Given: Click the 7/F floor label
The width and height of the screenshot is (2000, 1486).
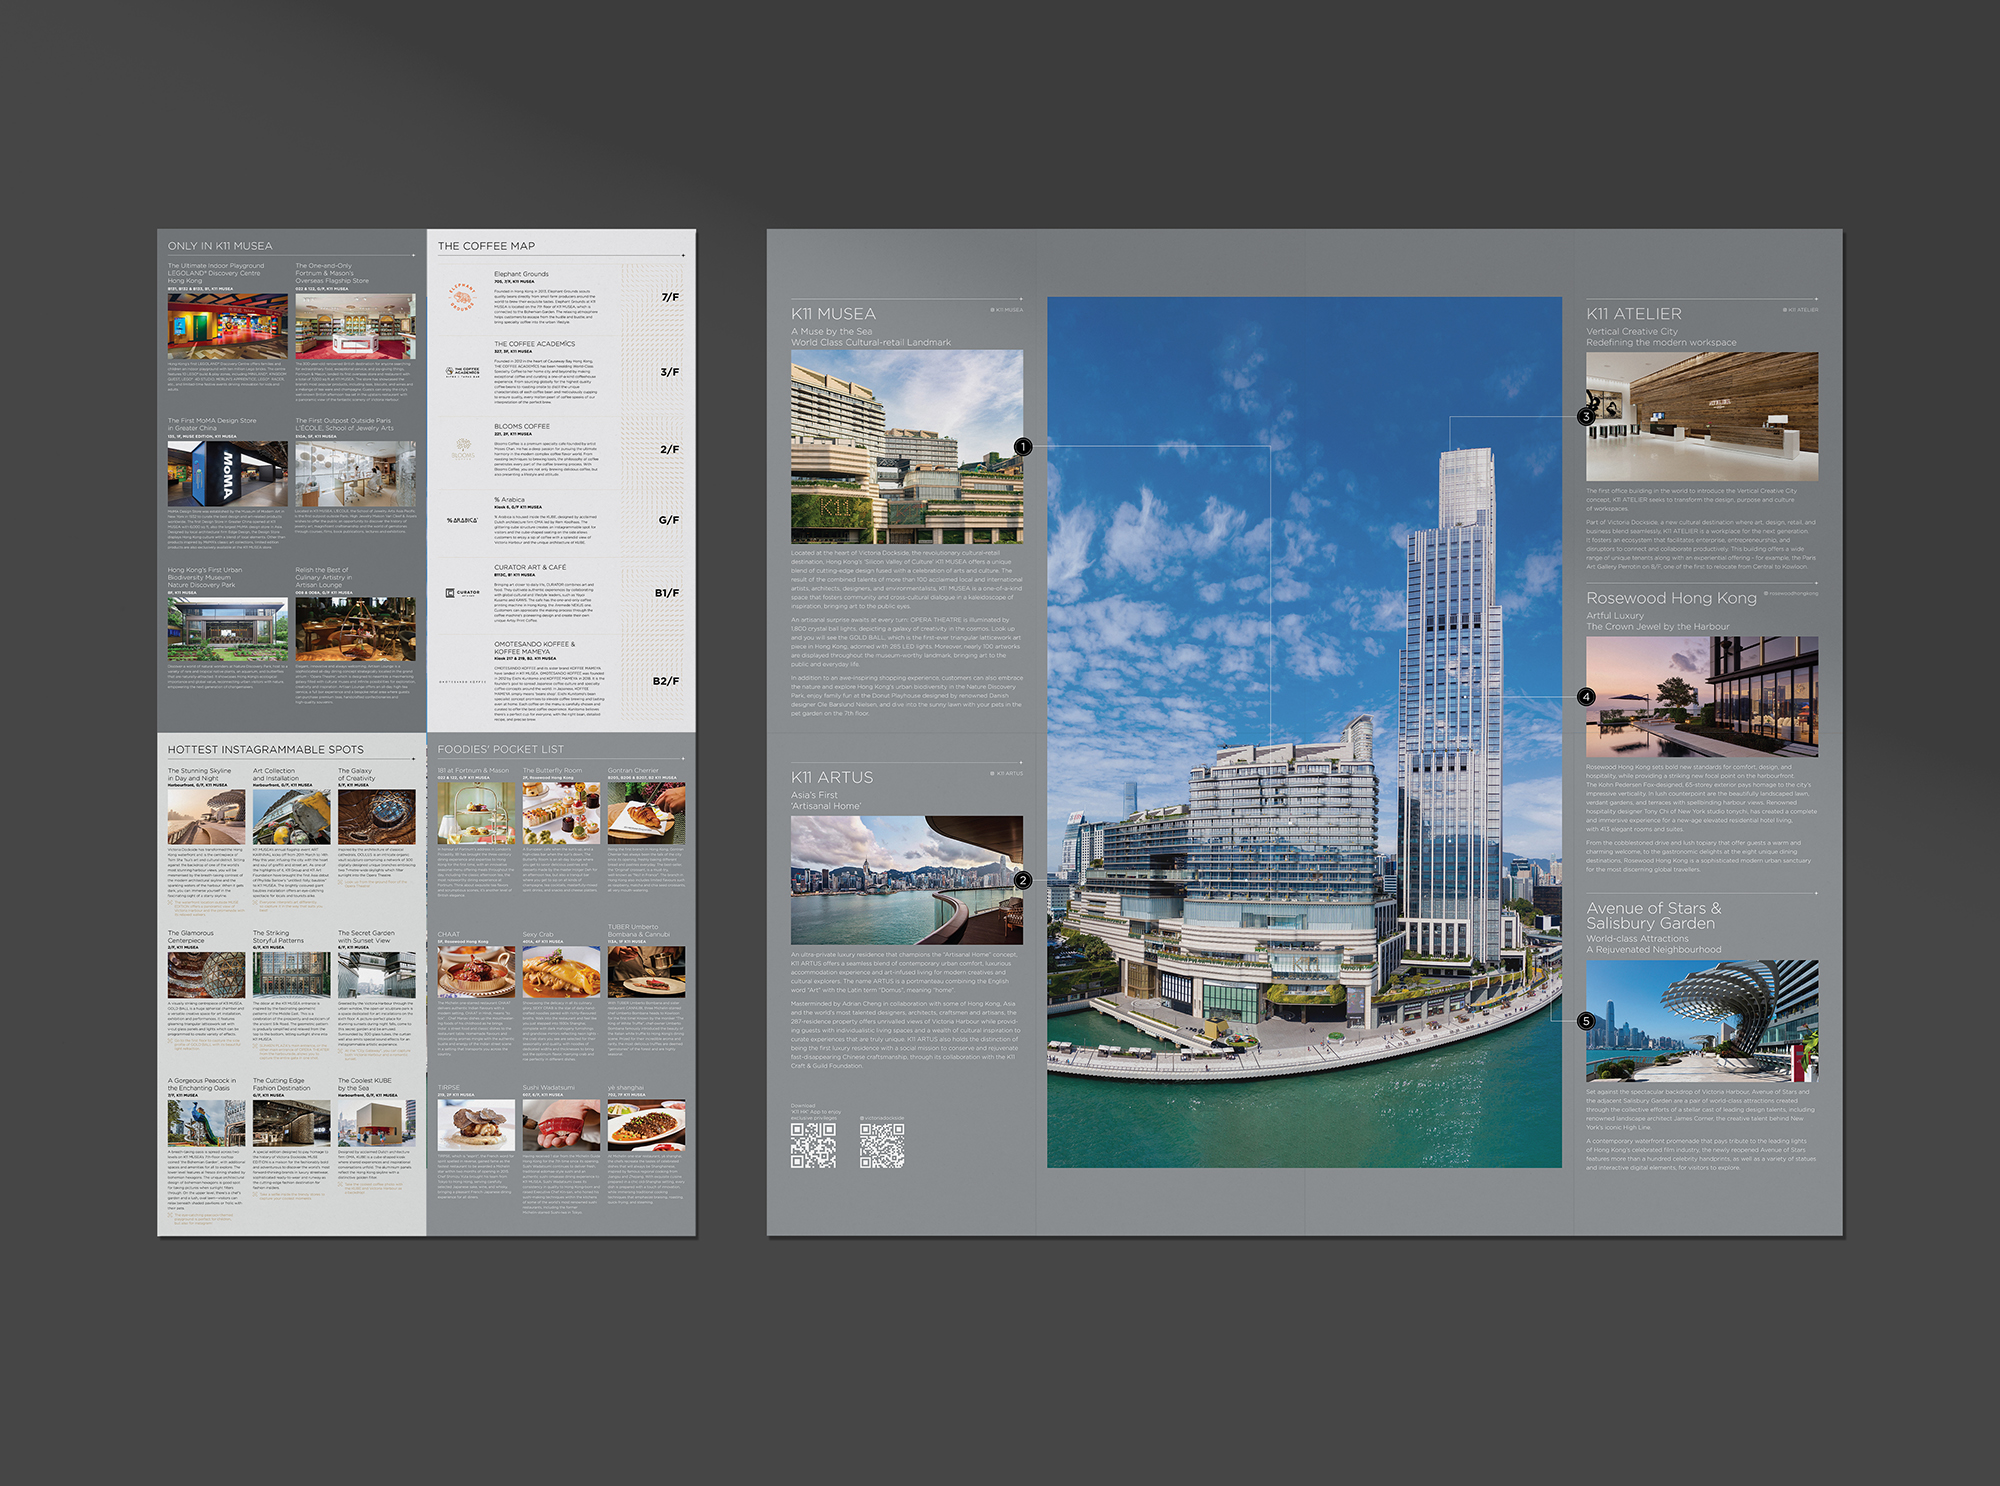Looking at the screenshot, I should coord(669,297).
